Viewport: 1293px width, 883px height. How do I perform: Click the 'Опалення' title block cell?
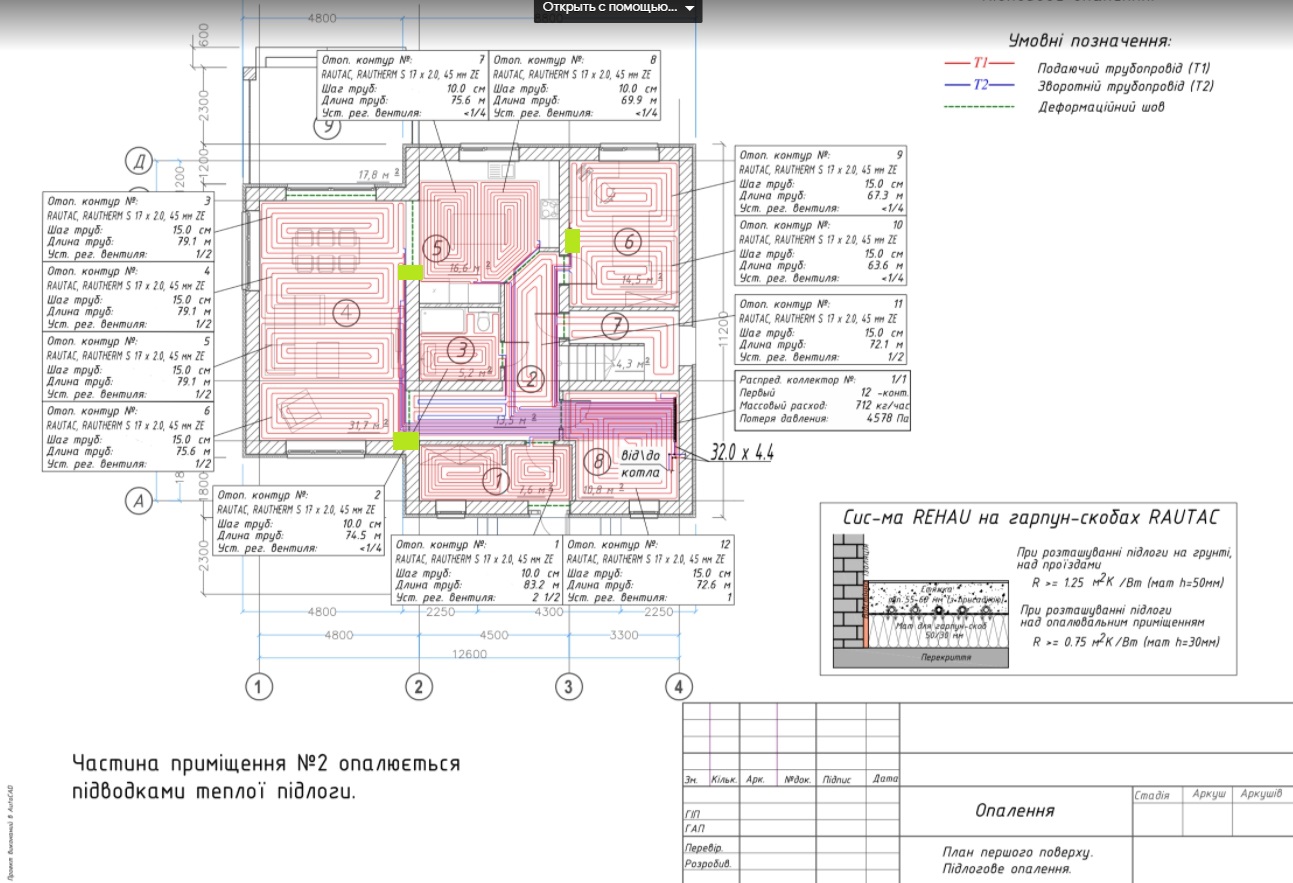coord(1015,810)
